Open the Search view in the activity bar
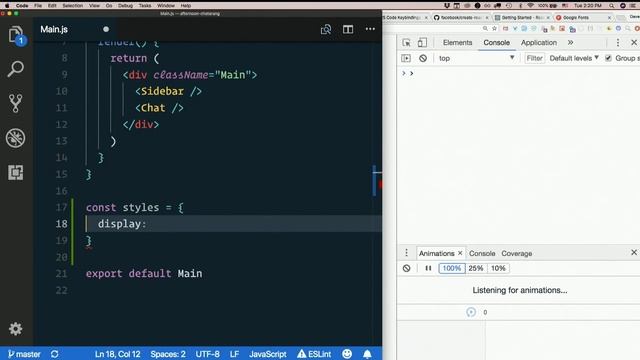 (x=16, y=69)
